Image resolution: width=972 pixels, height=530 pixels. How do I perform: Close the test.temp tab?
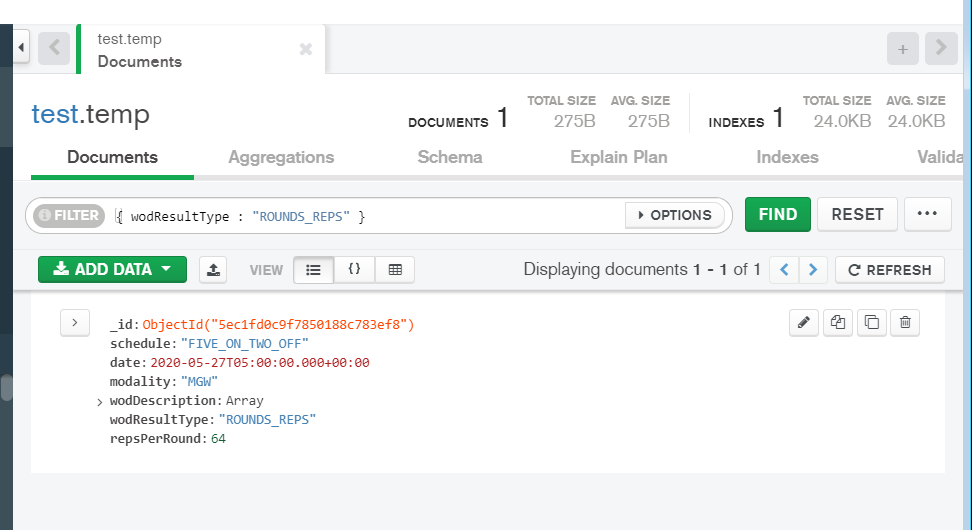coord(306,49)
